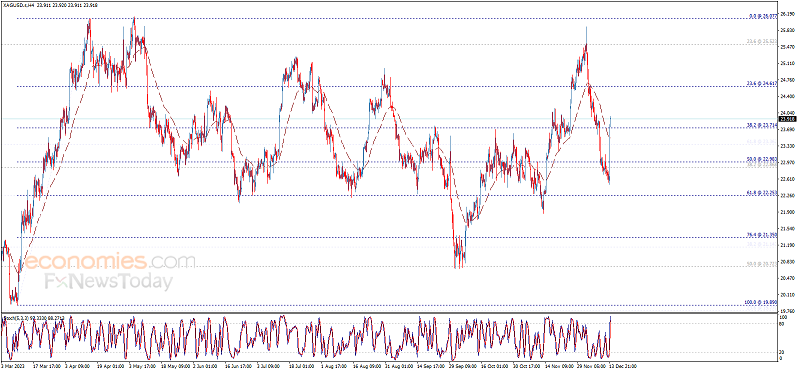The width and height of the screenshot is (798, 372).
Task: Click the 0.0 @ 26.077 Fibonacci label
Action: point(763,16)
